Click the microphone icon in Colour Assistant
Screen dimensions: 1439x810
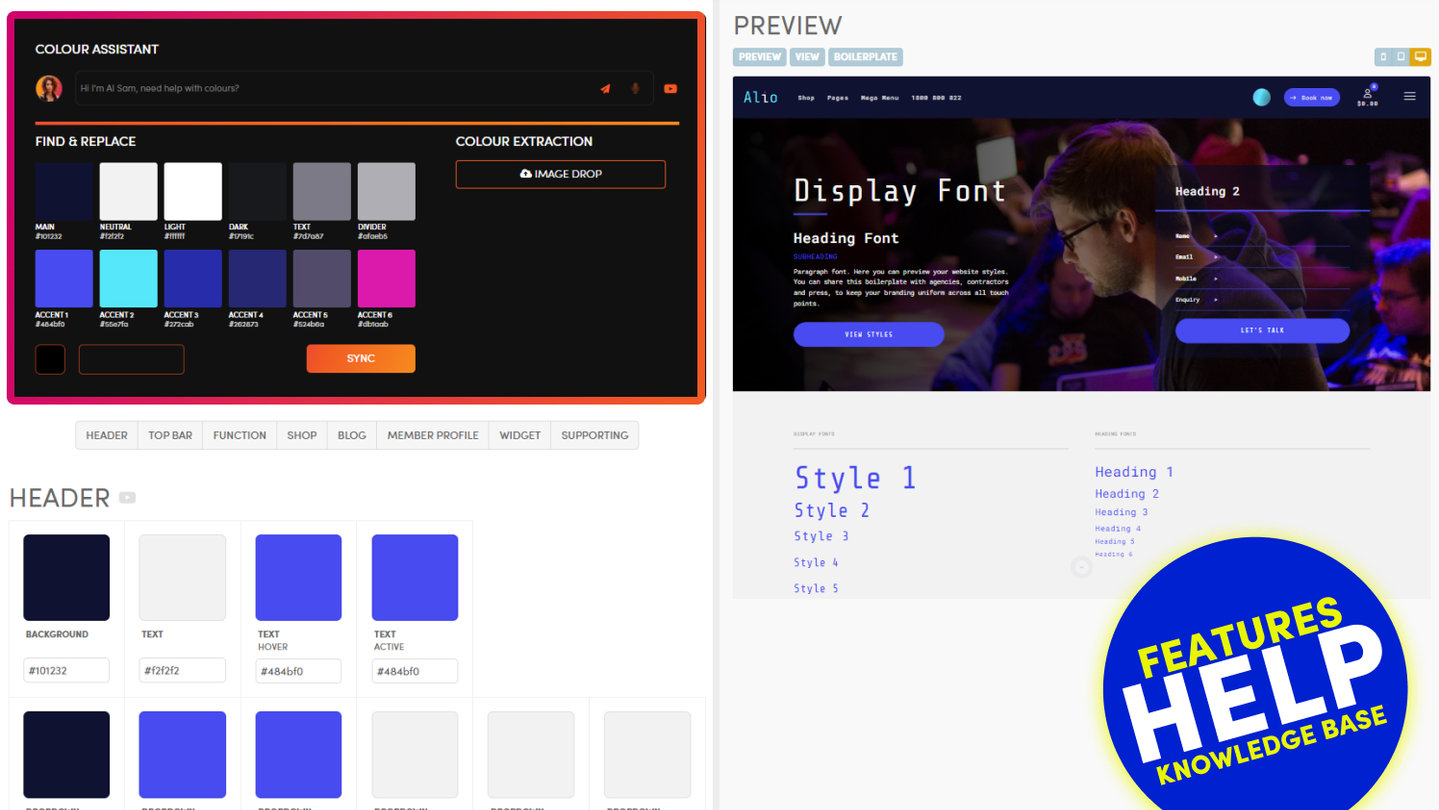[x=634, y=89]
